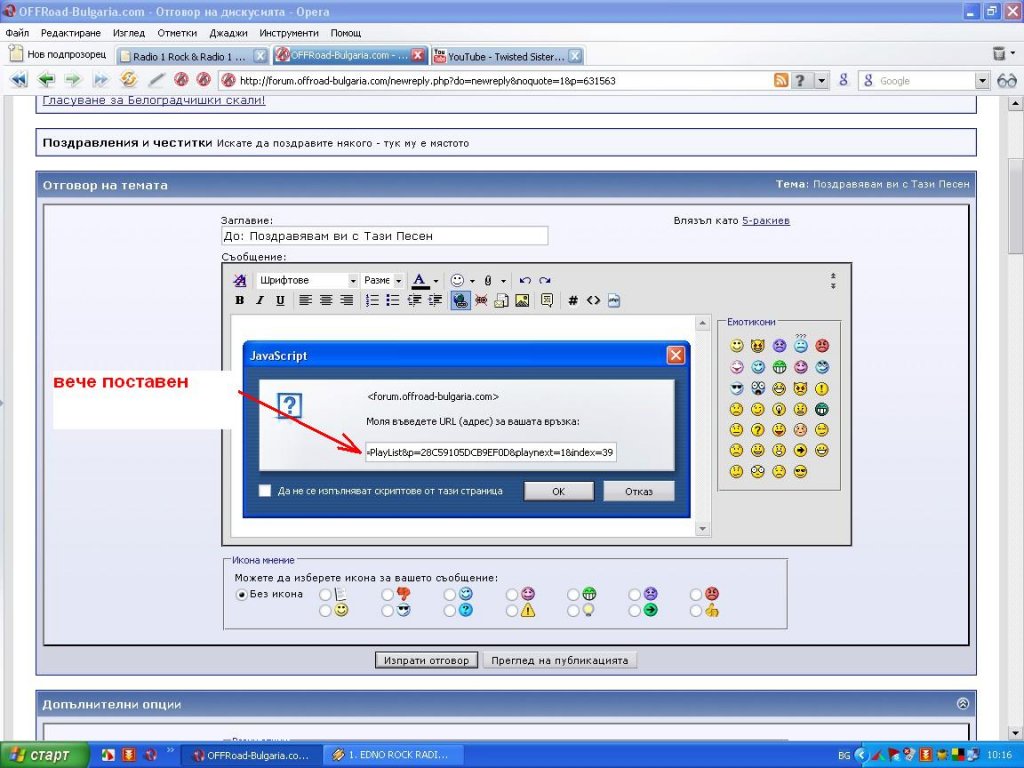Center align text in the editor

point(326,300)
